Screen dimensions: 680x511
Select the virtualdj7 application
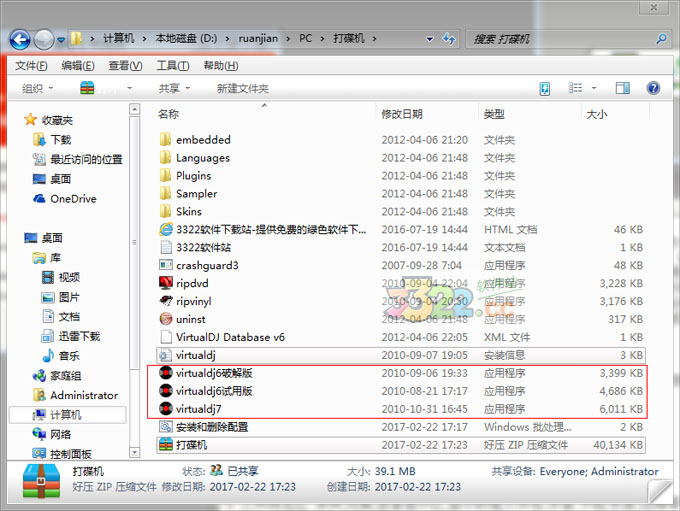(x=190, y=409)
